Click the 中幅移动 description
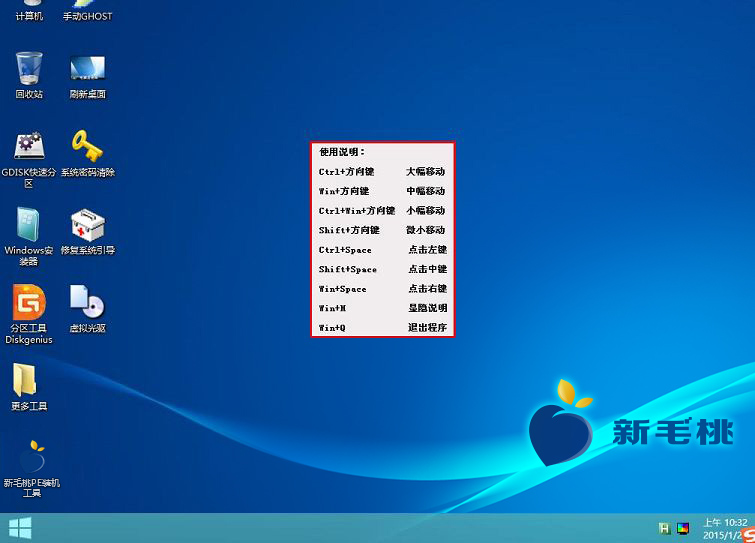This screenshot has width=755, height=543. pyautogui.click(x=426, y=191)
